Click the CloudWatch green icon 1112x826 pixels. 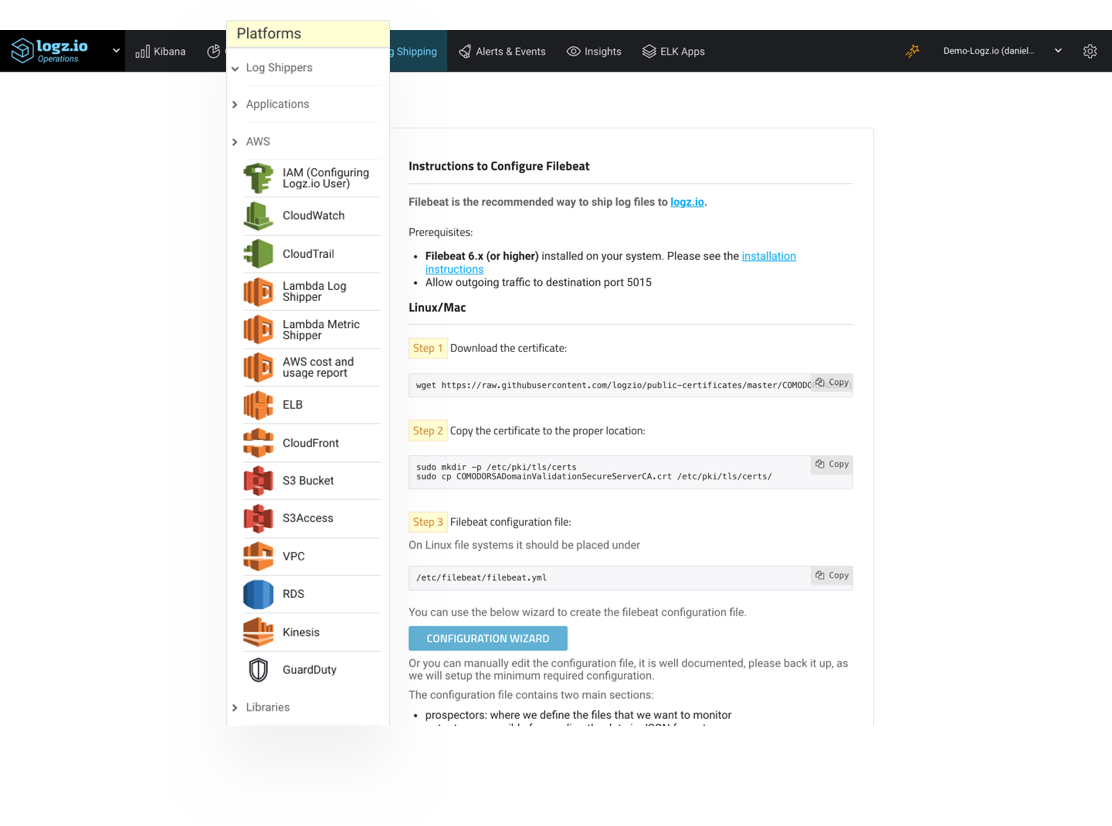click(258, 216)
